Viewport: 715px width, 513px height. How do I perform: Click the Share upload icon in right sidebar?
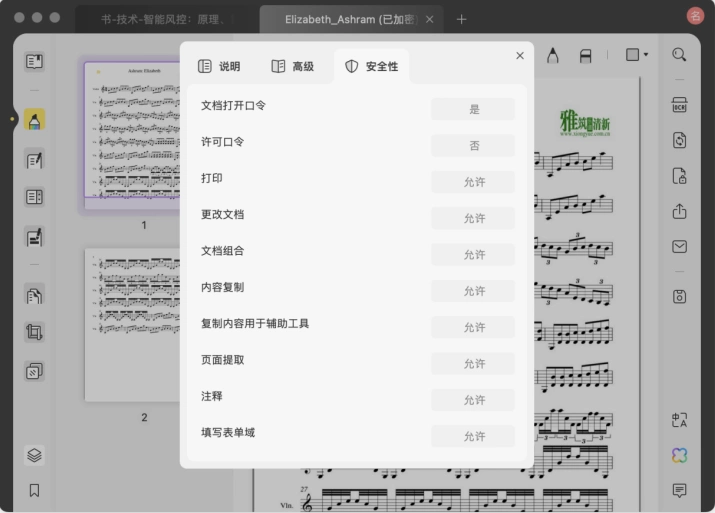[679, 211]
